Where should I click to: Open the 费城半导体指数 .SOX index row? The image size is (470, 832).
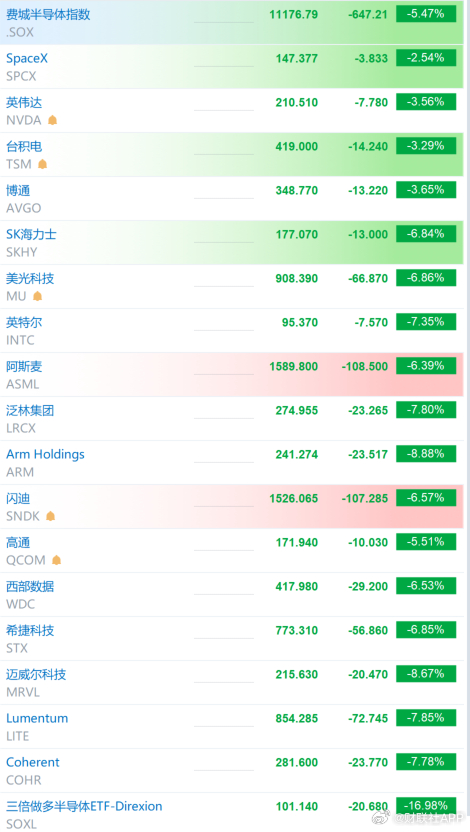pos(232,22)
